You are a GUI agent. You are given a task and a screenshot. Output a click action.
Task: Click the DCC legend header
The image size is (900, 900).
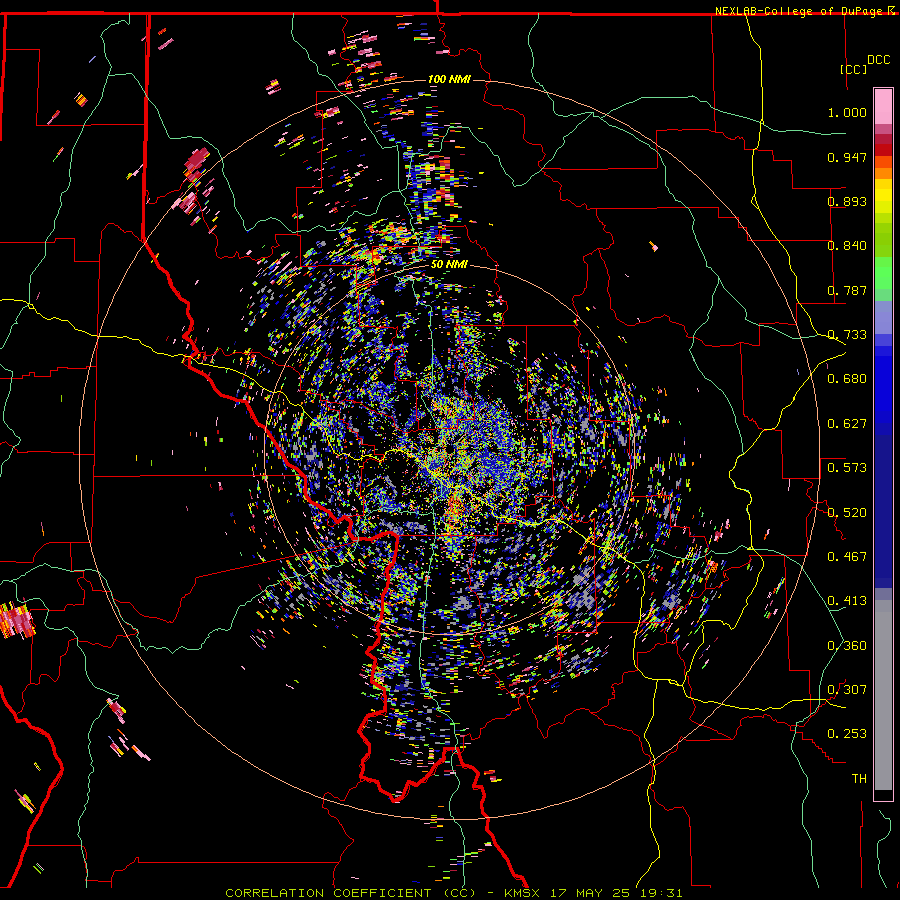pos(878,60)
